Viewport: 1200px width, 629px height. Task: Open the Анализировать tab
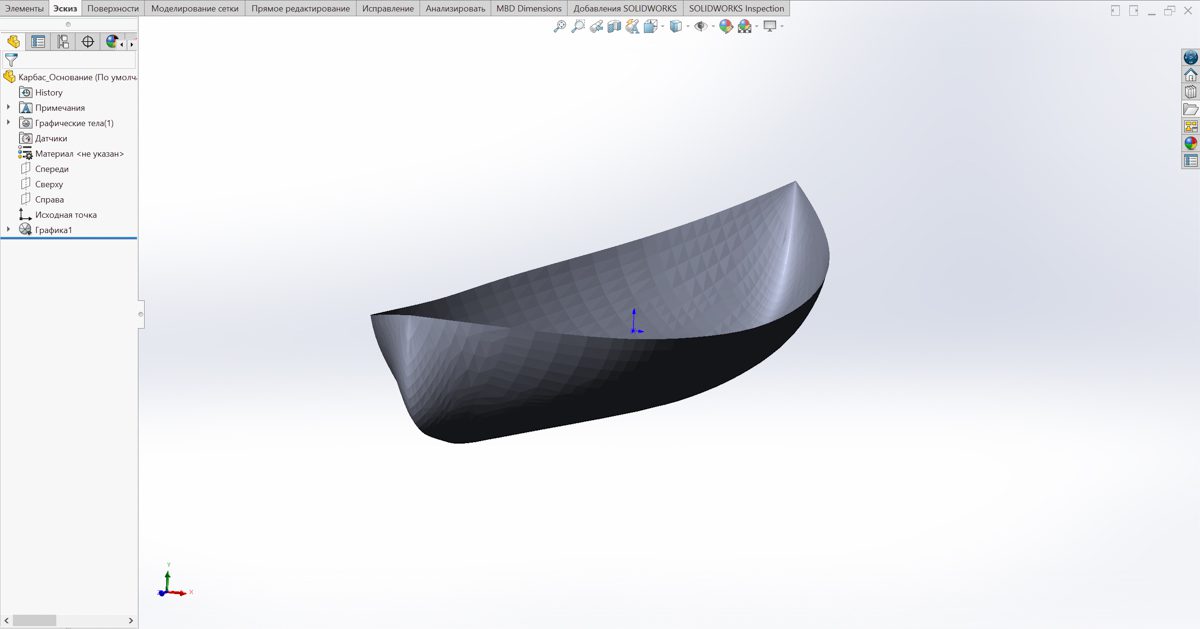(x=455, y=8)
